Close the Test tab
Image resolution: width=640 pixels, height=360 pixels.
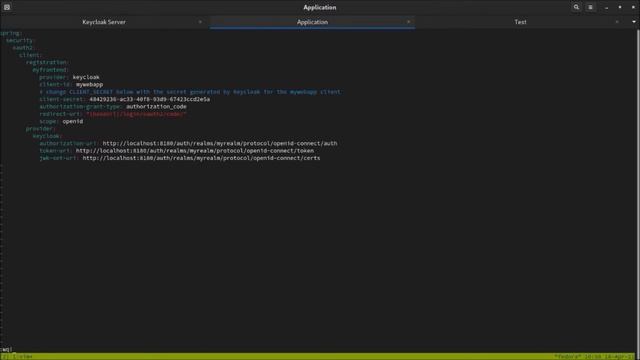pos(617,22)
